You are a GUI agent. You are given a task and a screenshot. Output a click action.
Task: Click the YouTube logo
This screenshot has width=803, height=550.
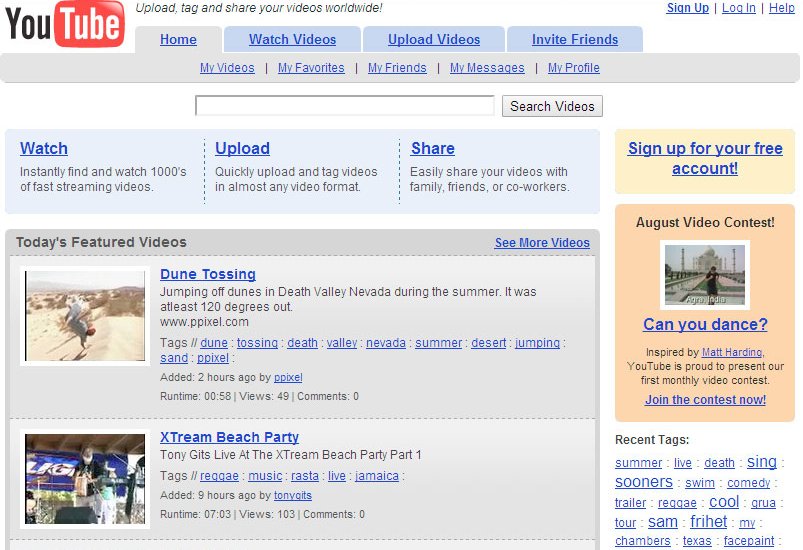(65, 24)
